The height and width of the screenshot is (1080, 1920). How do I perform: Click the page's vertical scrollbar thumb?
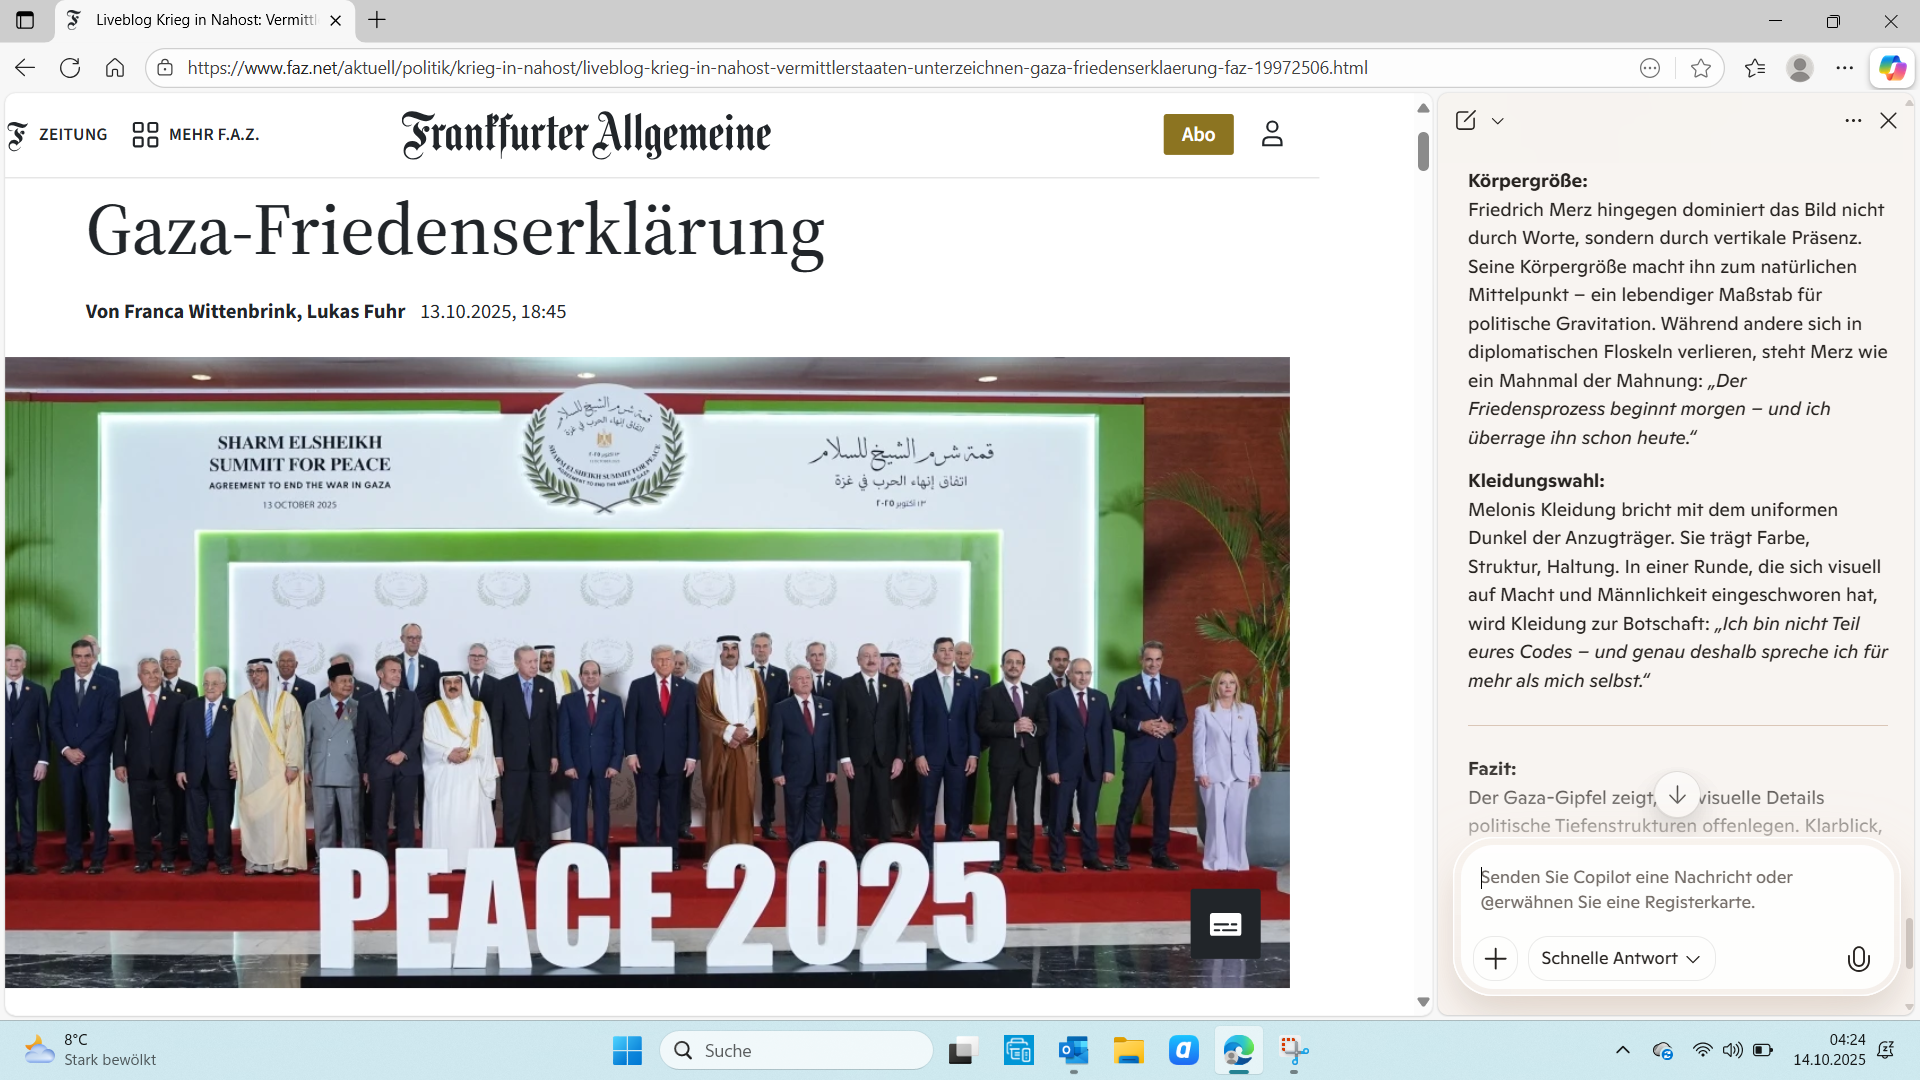coord(1423,151)
